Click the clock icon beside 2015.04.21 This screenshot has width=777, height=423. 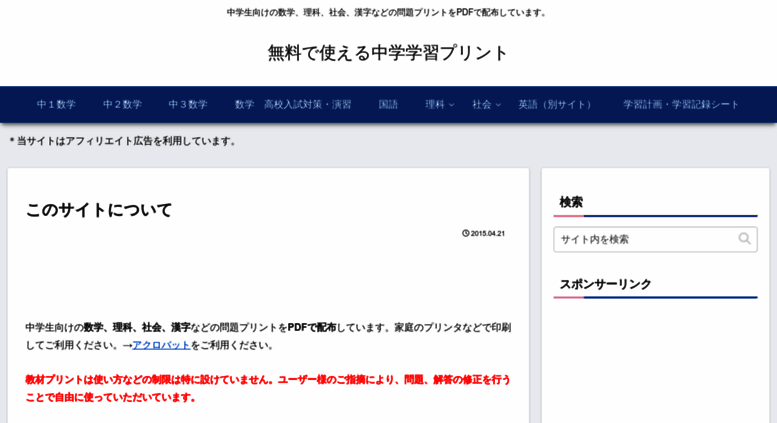(x=465, y=233)
